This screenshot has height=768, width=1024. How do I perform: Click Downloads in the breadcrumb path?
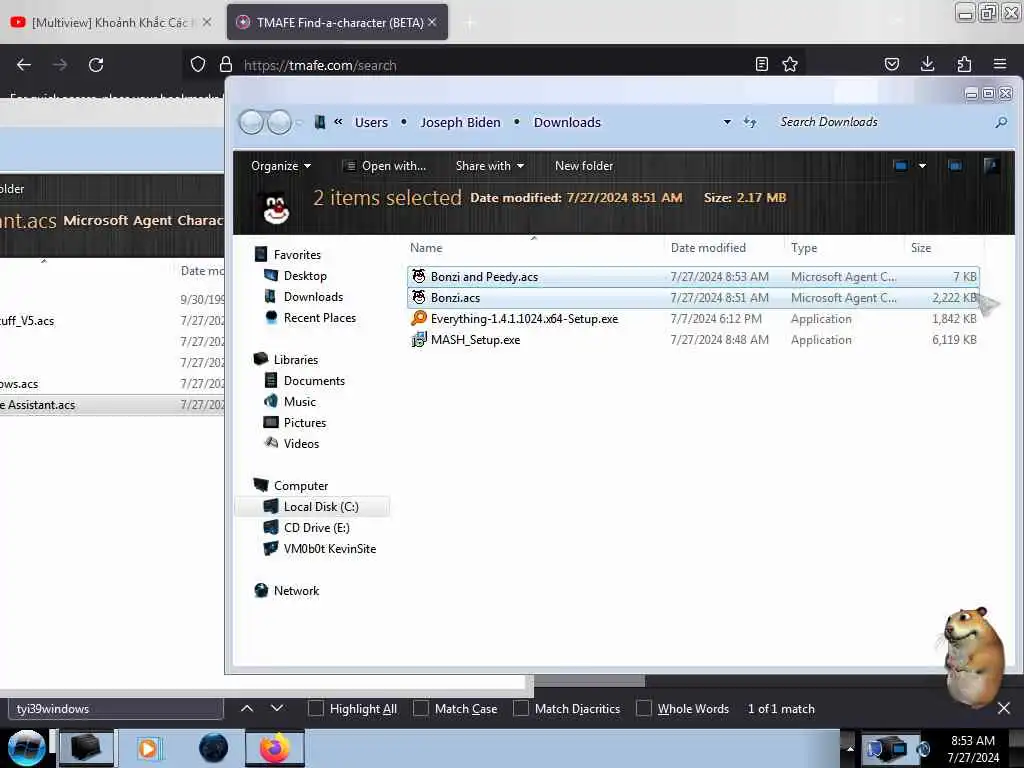click(x=567, y=123)
